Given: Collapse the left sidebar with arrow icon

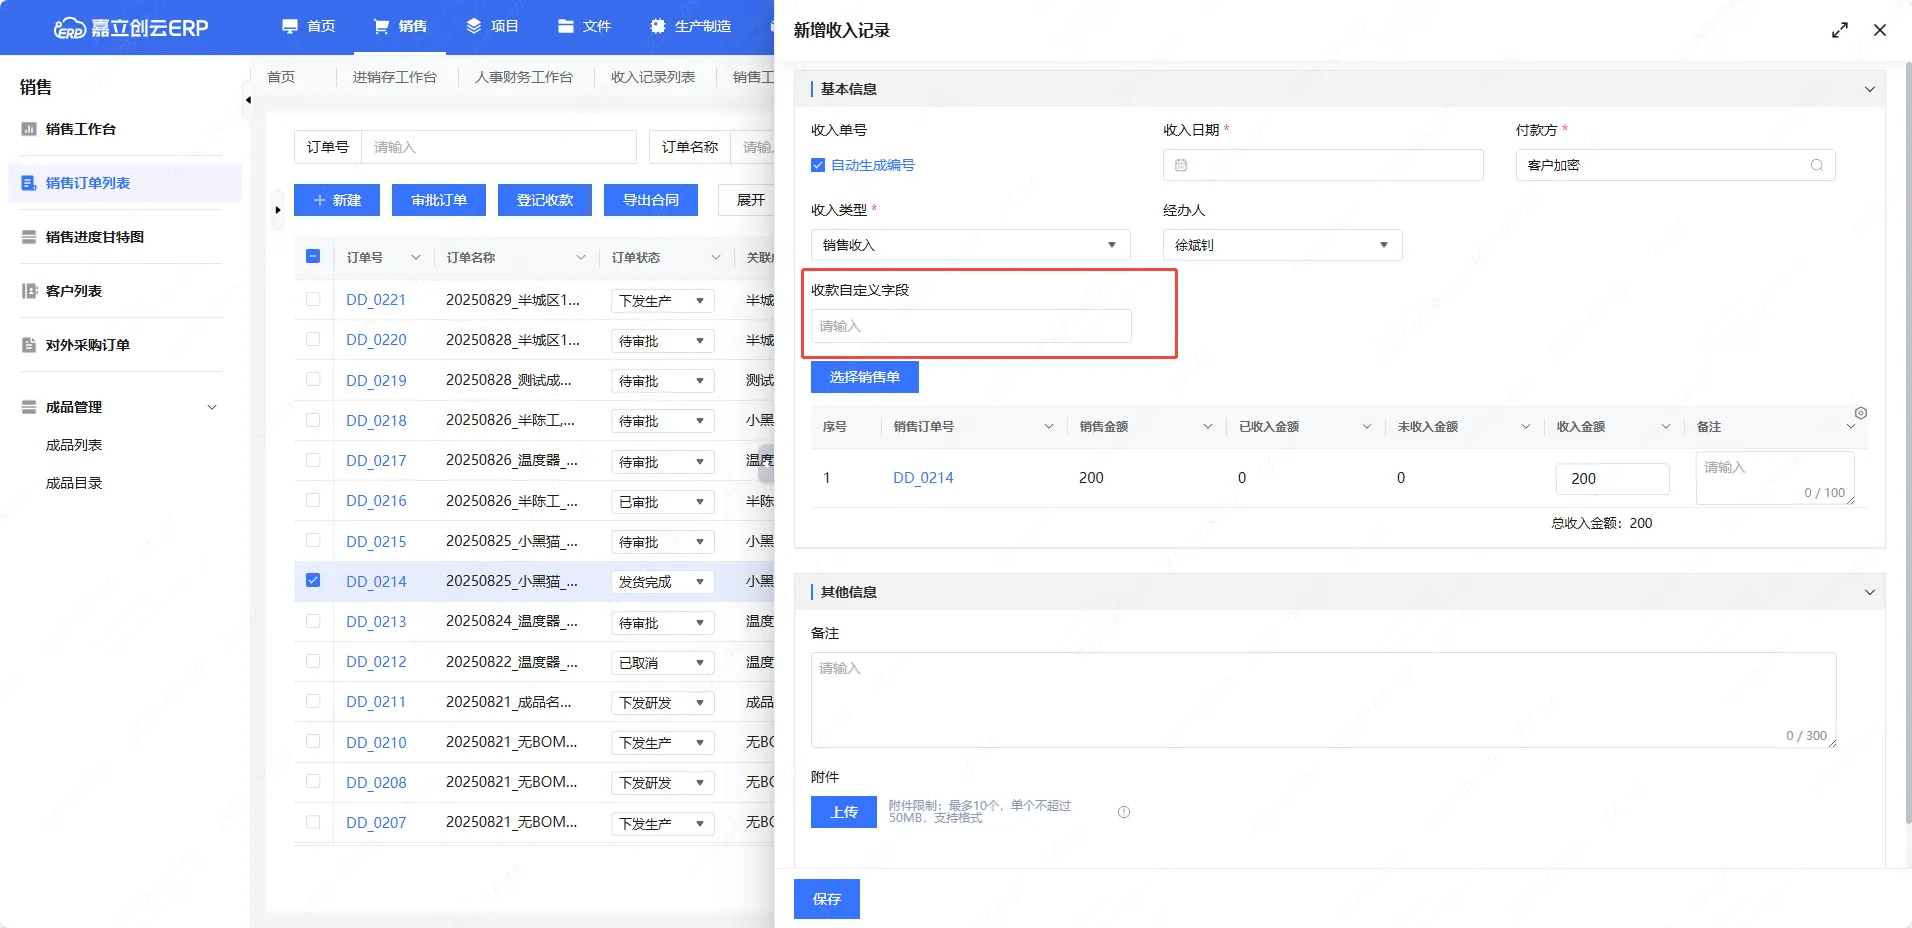Looking at the screenshot, I should pyautogui.click(x=248, y=100).
